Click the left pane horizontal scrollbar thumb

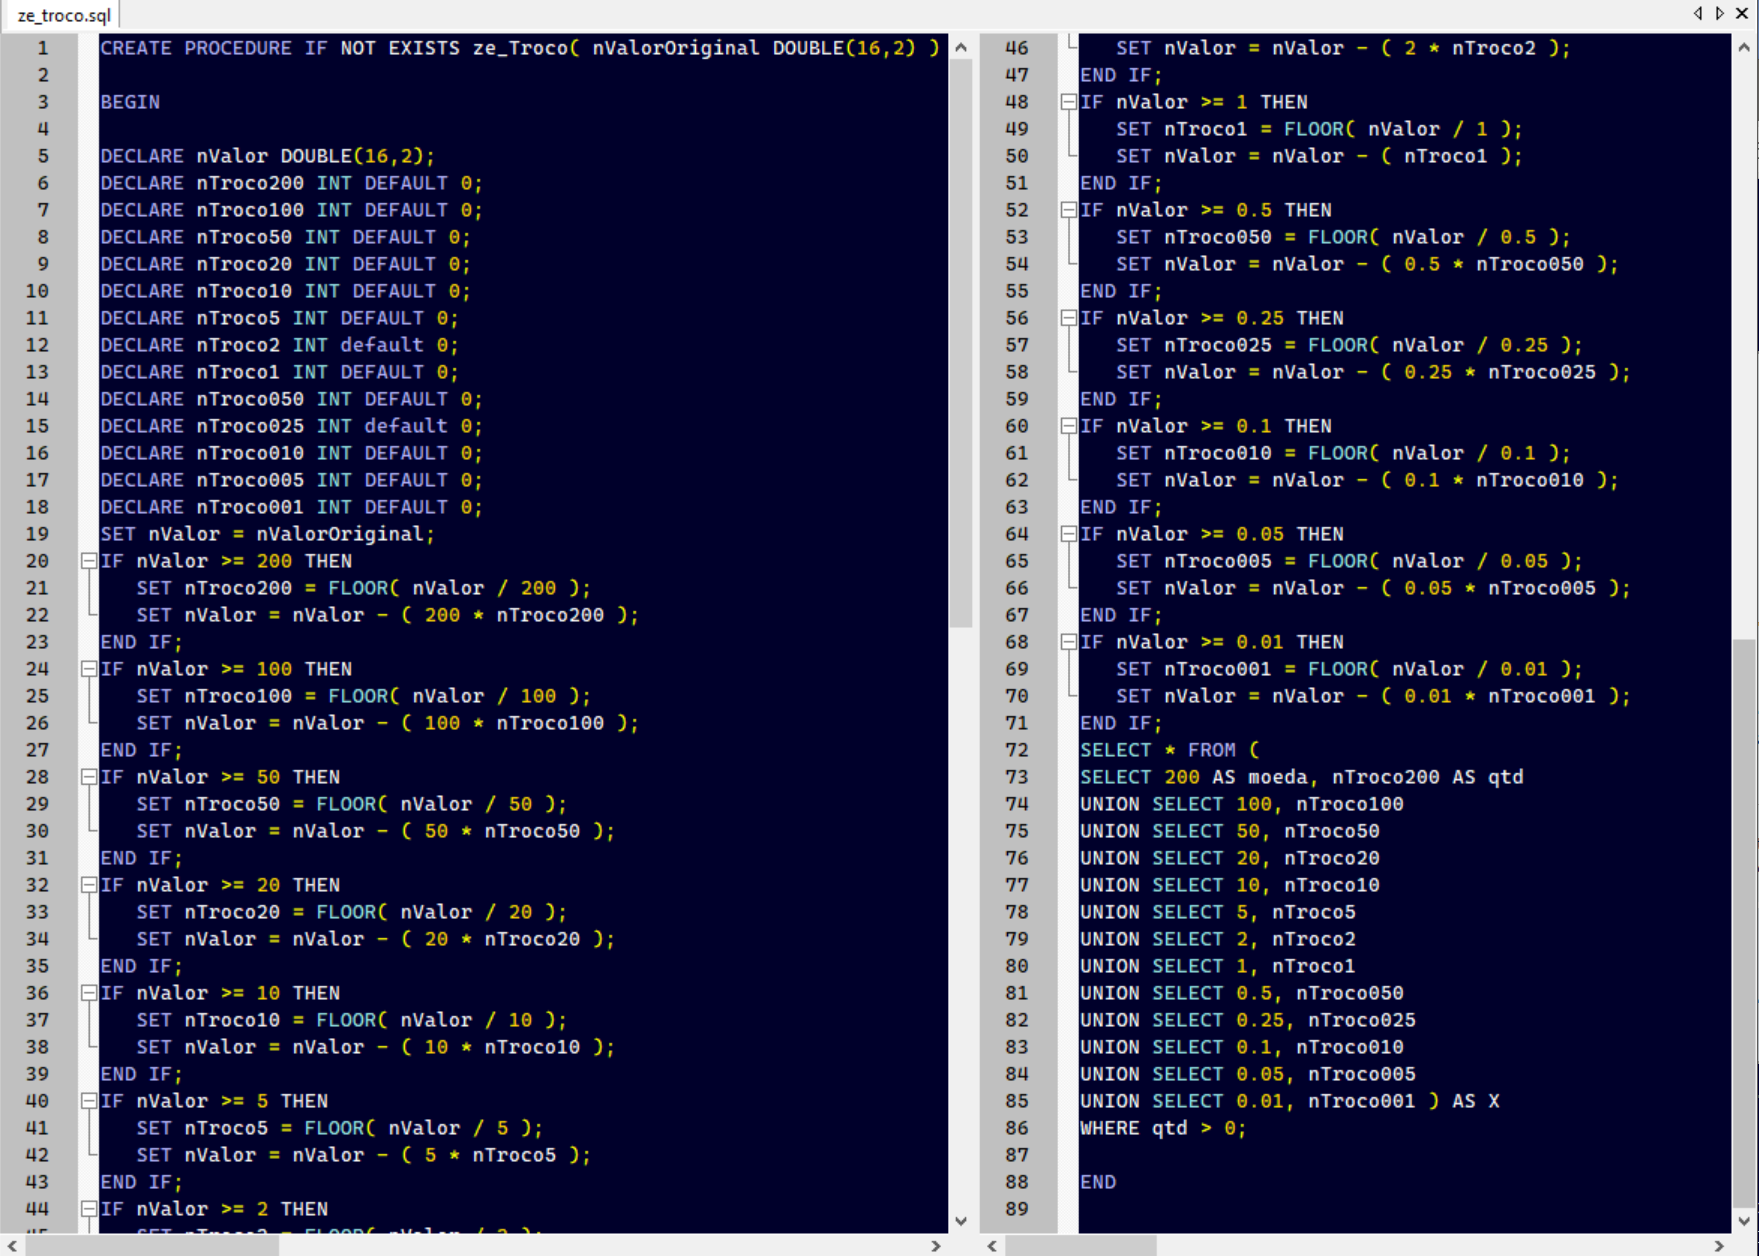[x=152, y=1246]
